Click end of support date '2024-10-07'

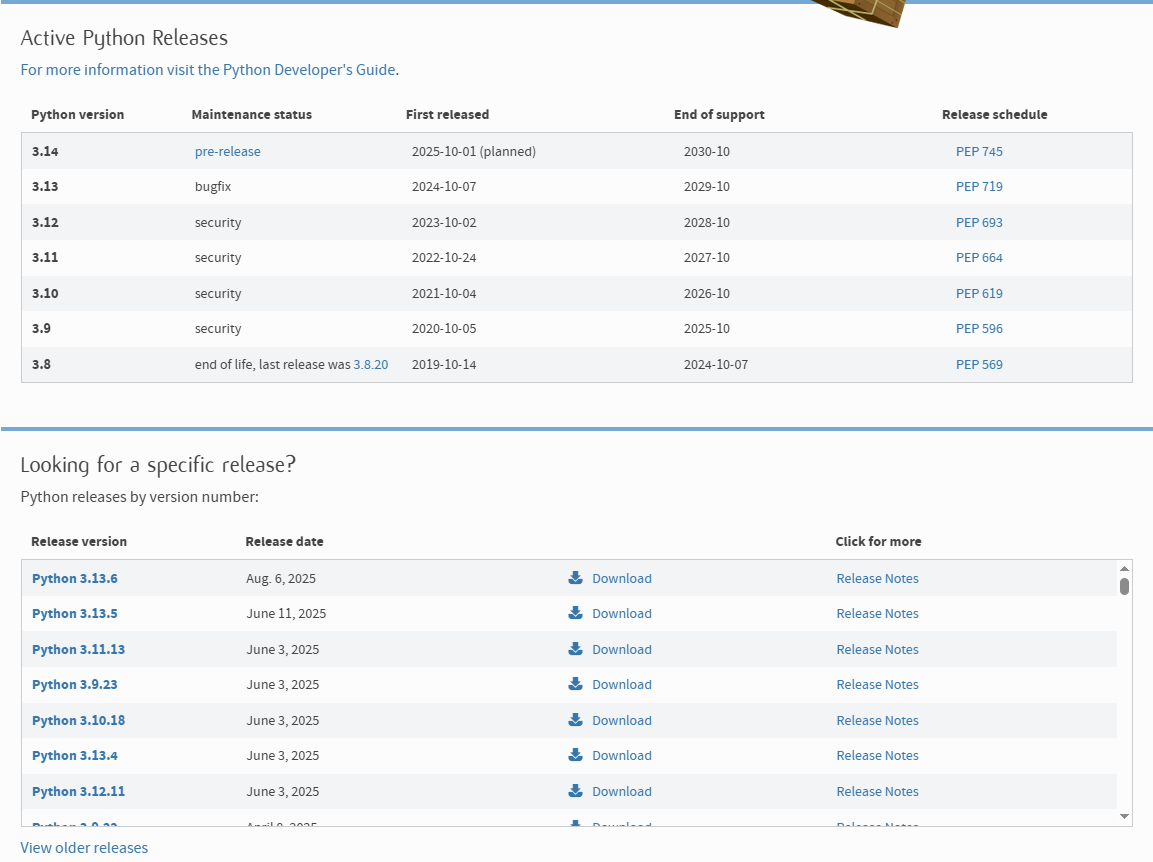point(715,364)
